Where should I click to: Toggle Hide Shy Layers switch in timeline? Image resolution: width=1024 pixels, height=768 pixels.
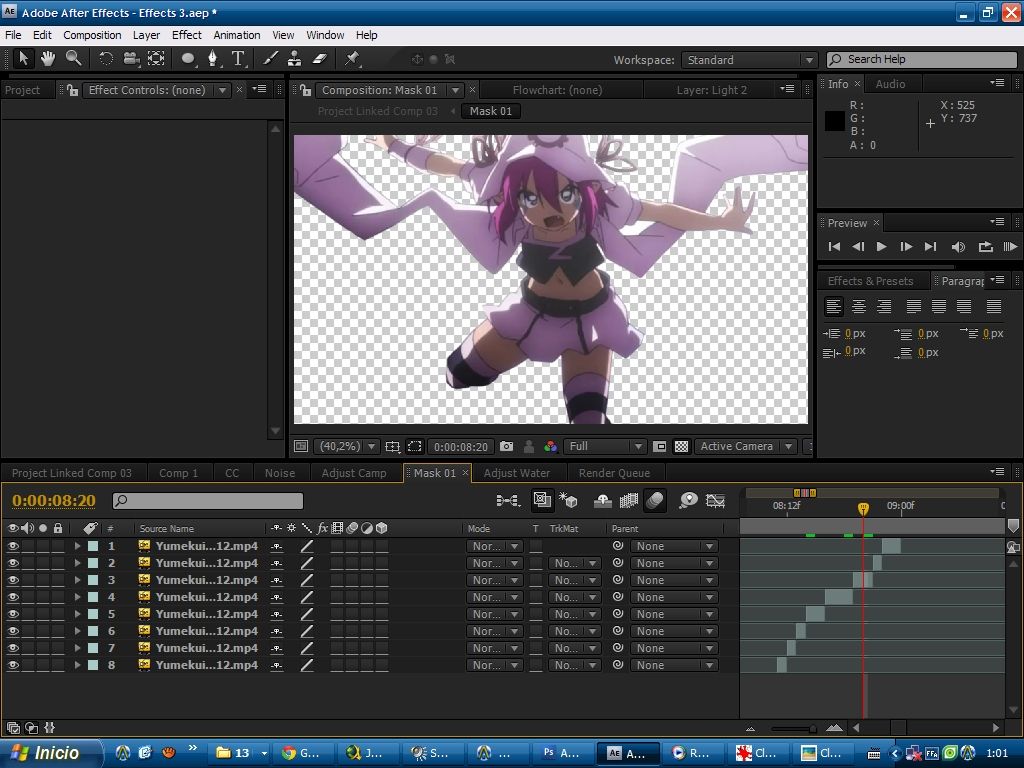pyautogui.click(x=603, y=501)
